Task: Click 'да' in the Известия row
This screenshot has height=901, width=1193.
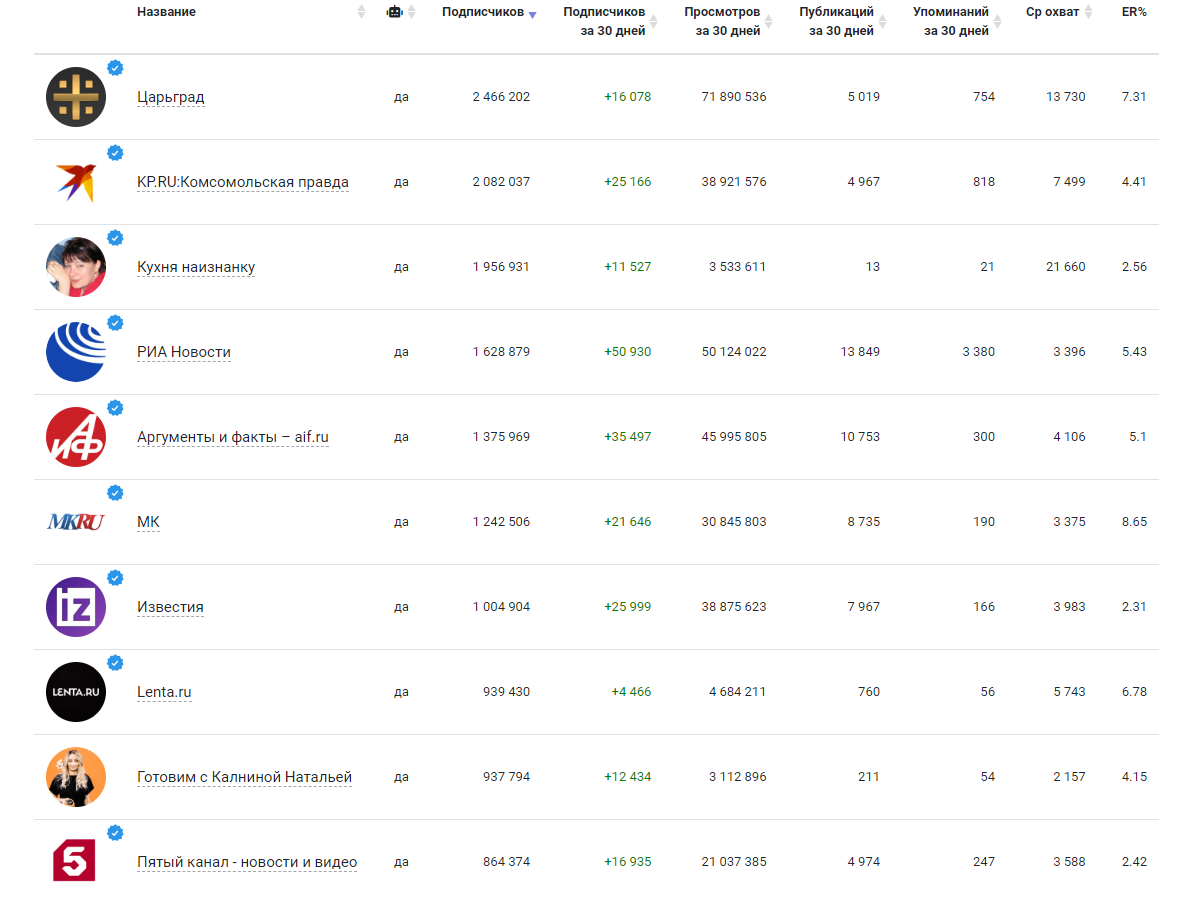Action: 401,607
